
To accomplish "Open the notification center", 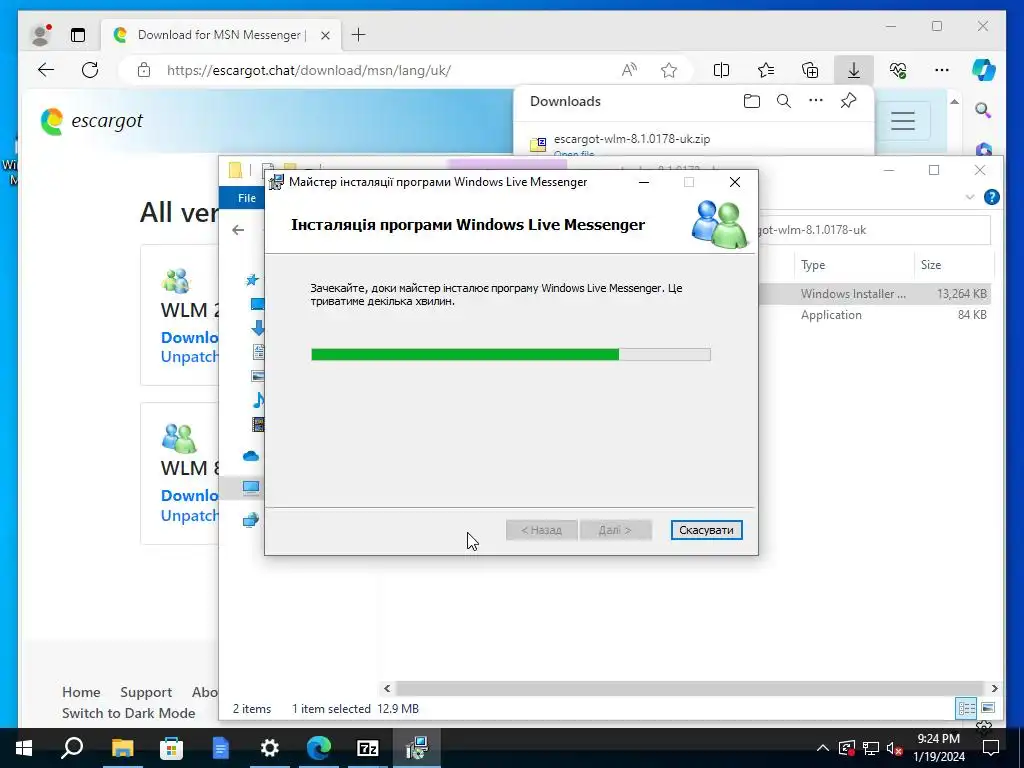I will (991, 748).
